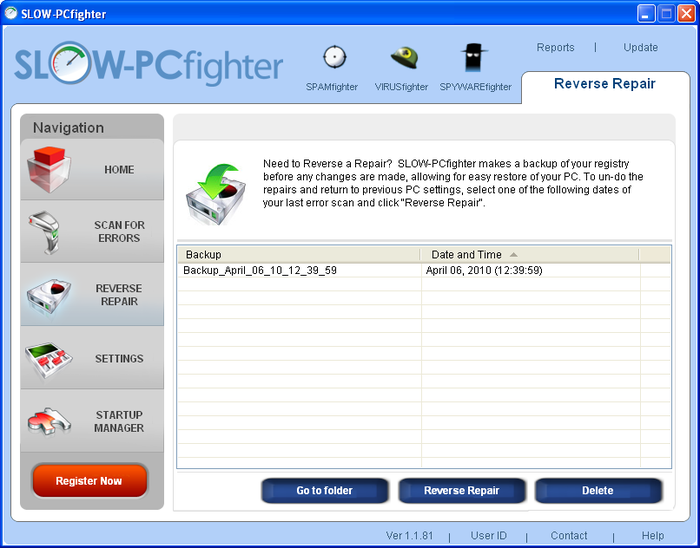This screenshot has height=548, width=700.
Task: Delete the selected backup
Action: click(x=598, y=491)
